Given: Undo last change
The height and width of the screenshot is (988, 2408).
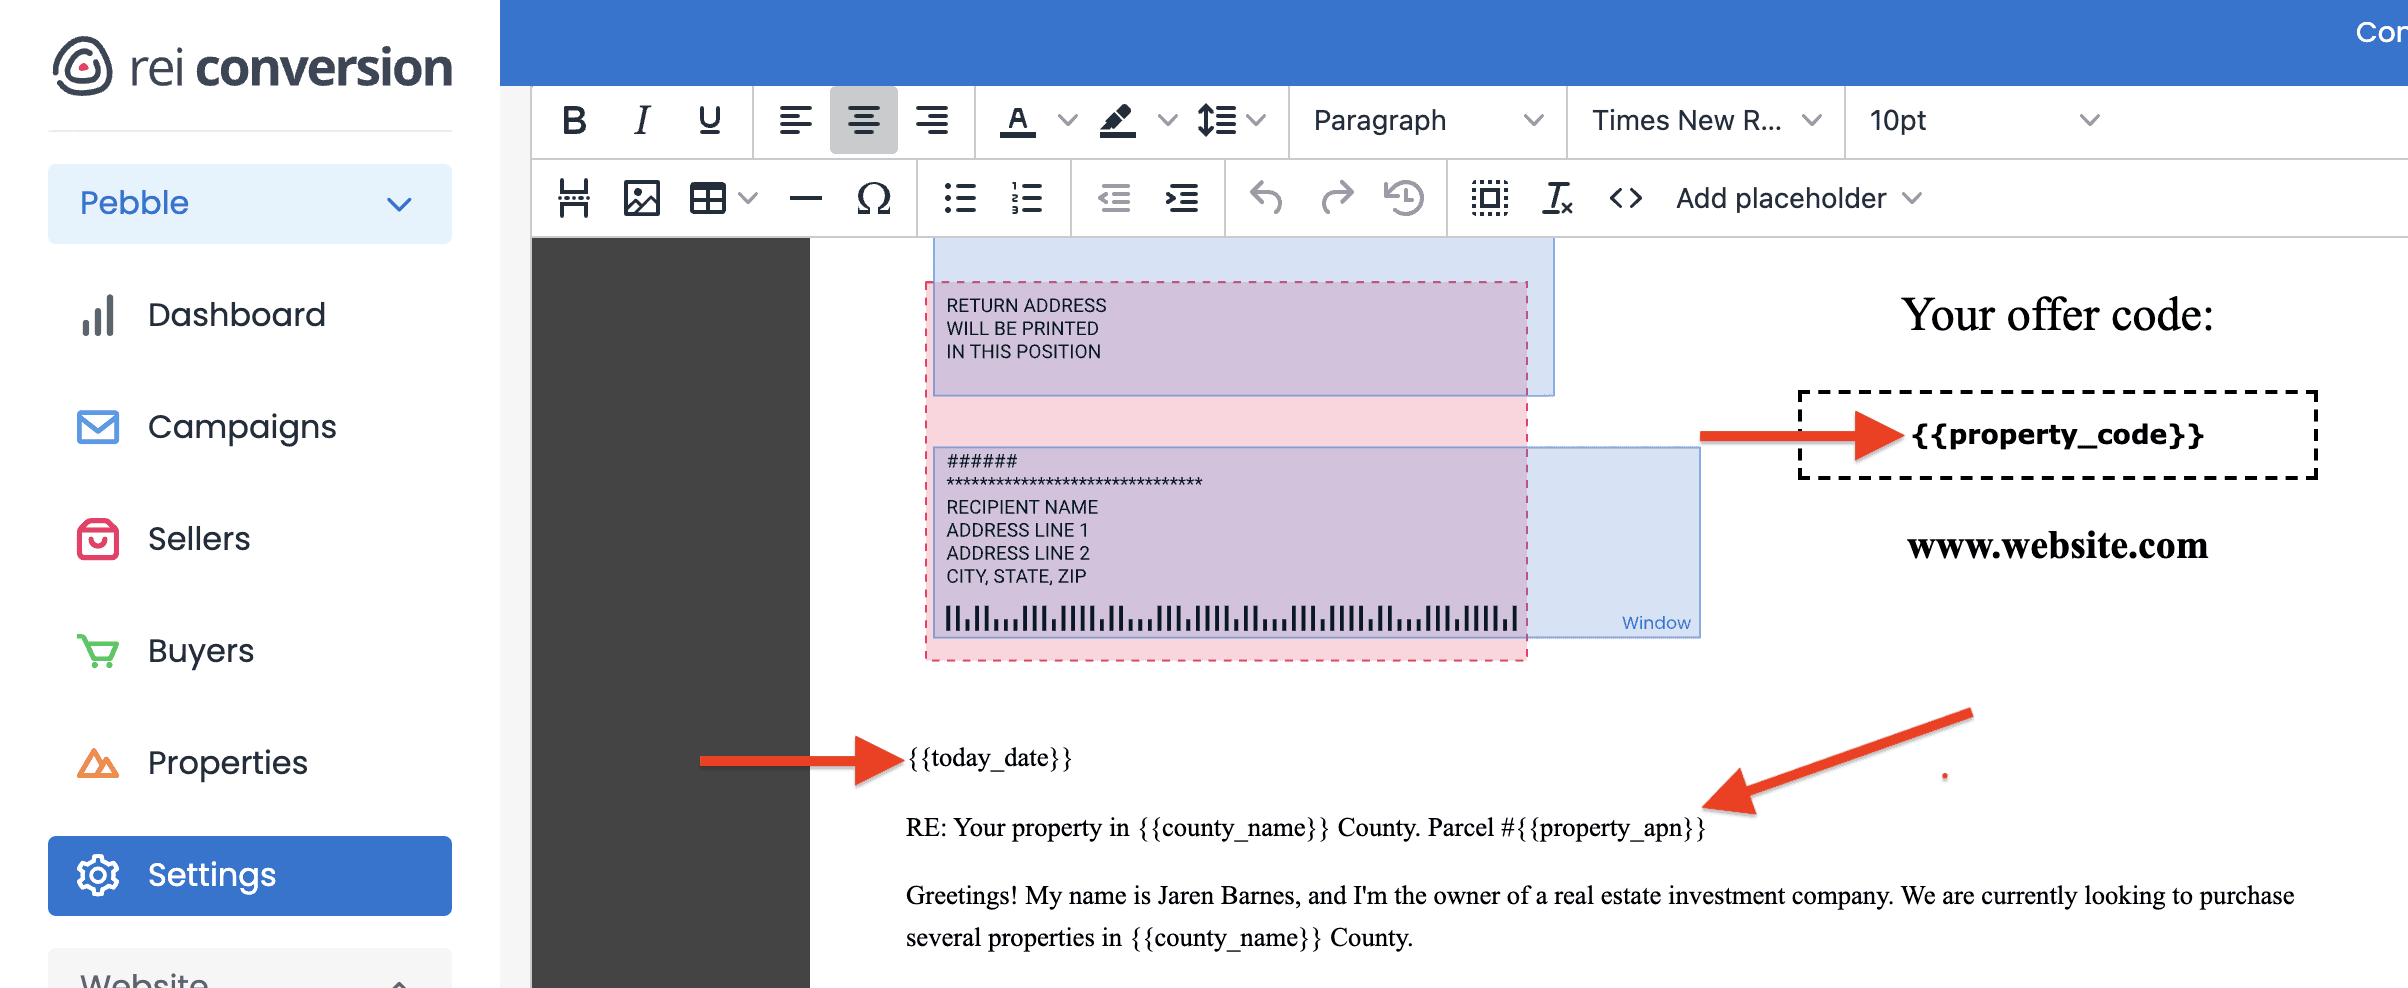Looking at the screenshot, I should [x=1268, y=198].
